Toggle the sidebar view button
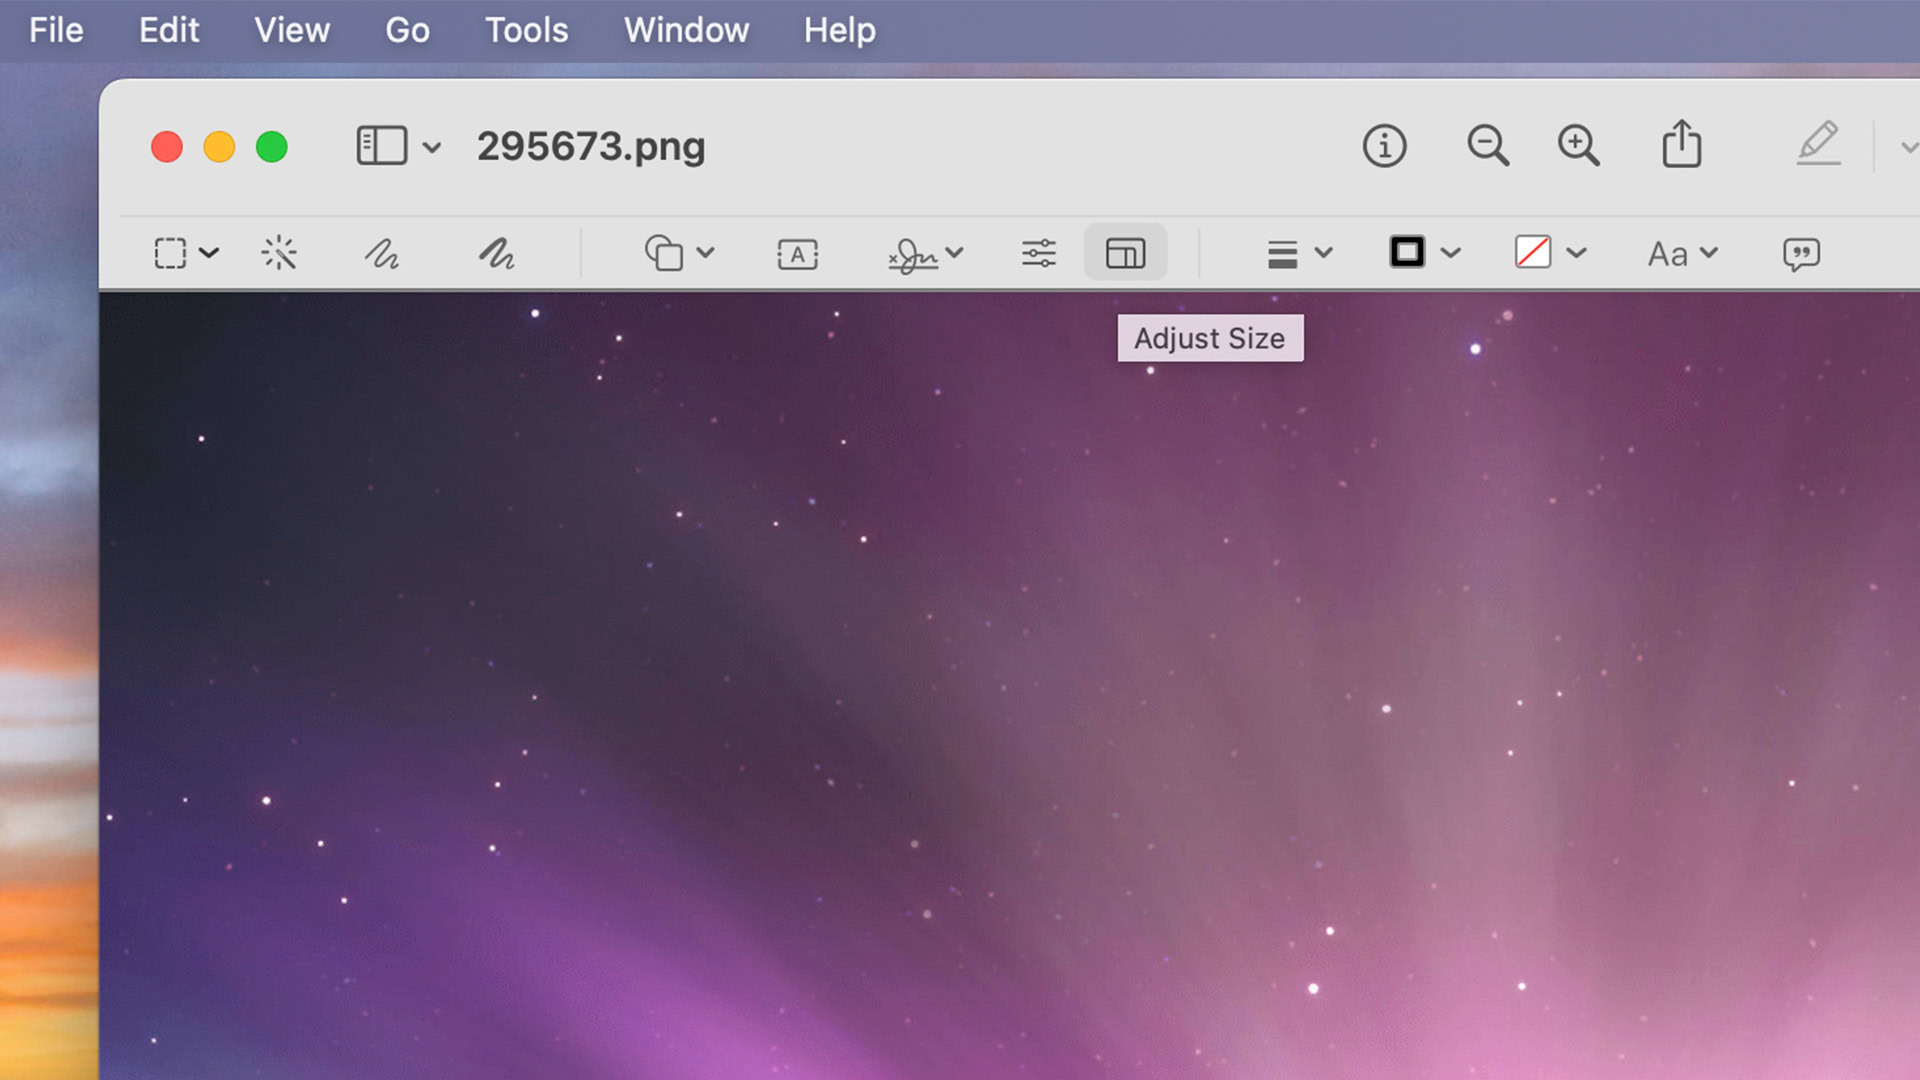The width and height of the screenshot is (1920, 1080). pos(381,146)
